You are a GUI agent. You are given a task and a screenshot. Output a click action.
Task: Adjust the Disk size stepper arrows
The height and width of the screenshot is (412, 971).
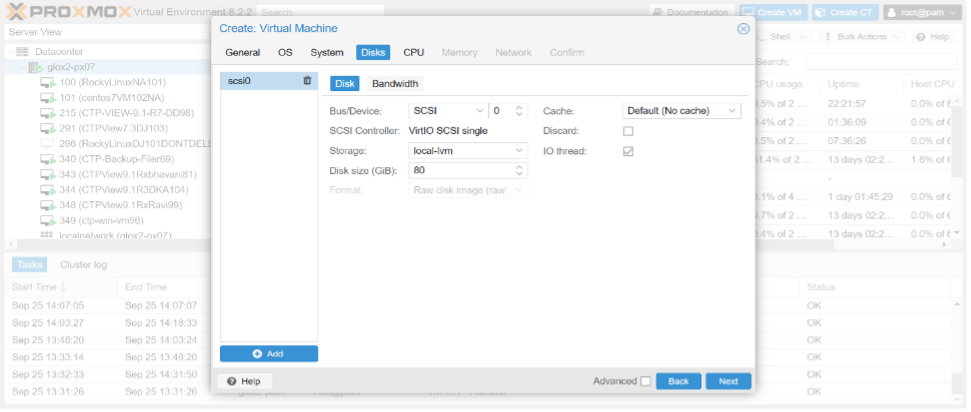[x=520, y=170]
